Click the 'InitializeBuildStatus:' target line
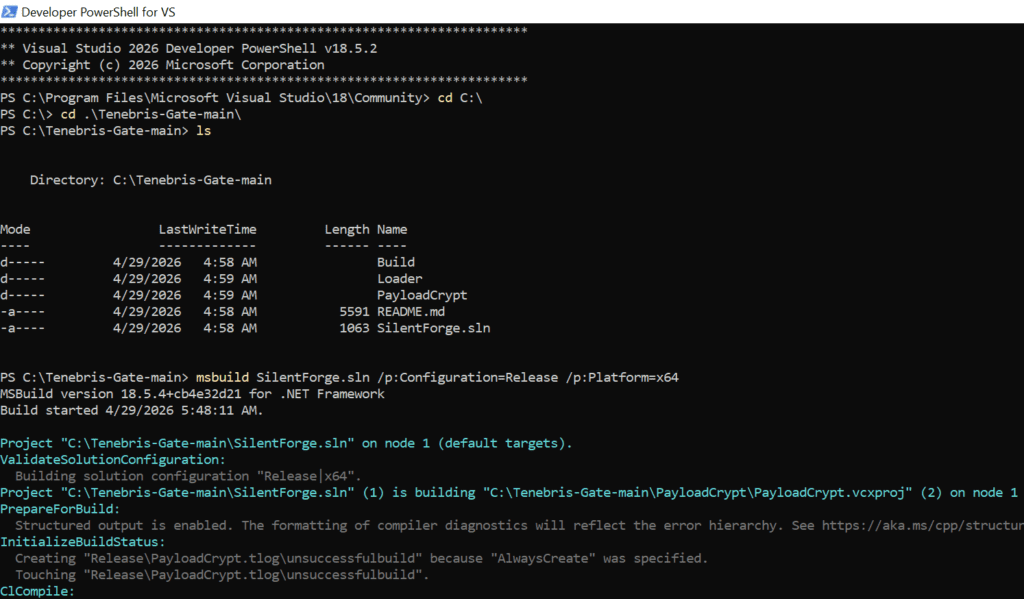This screenshot has width=1024, height=599. pos(83,542)
